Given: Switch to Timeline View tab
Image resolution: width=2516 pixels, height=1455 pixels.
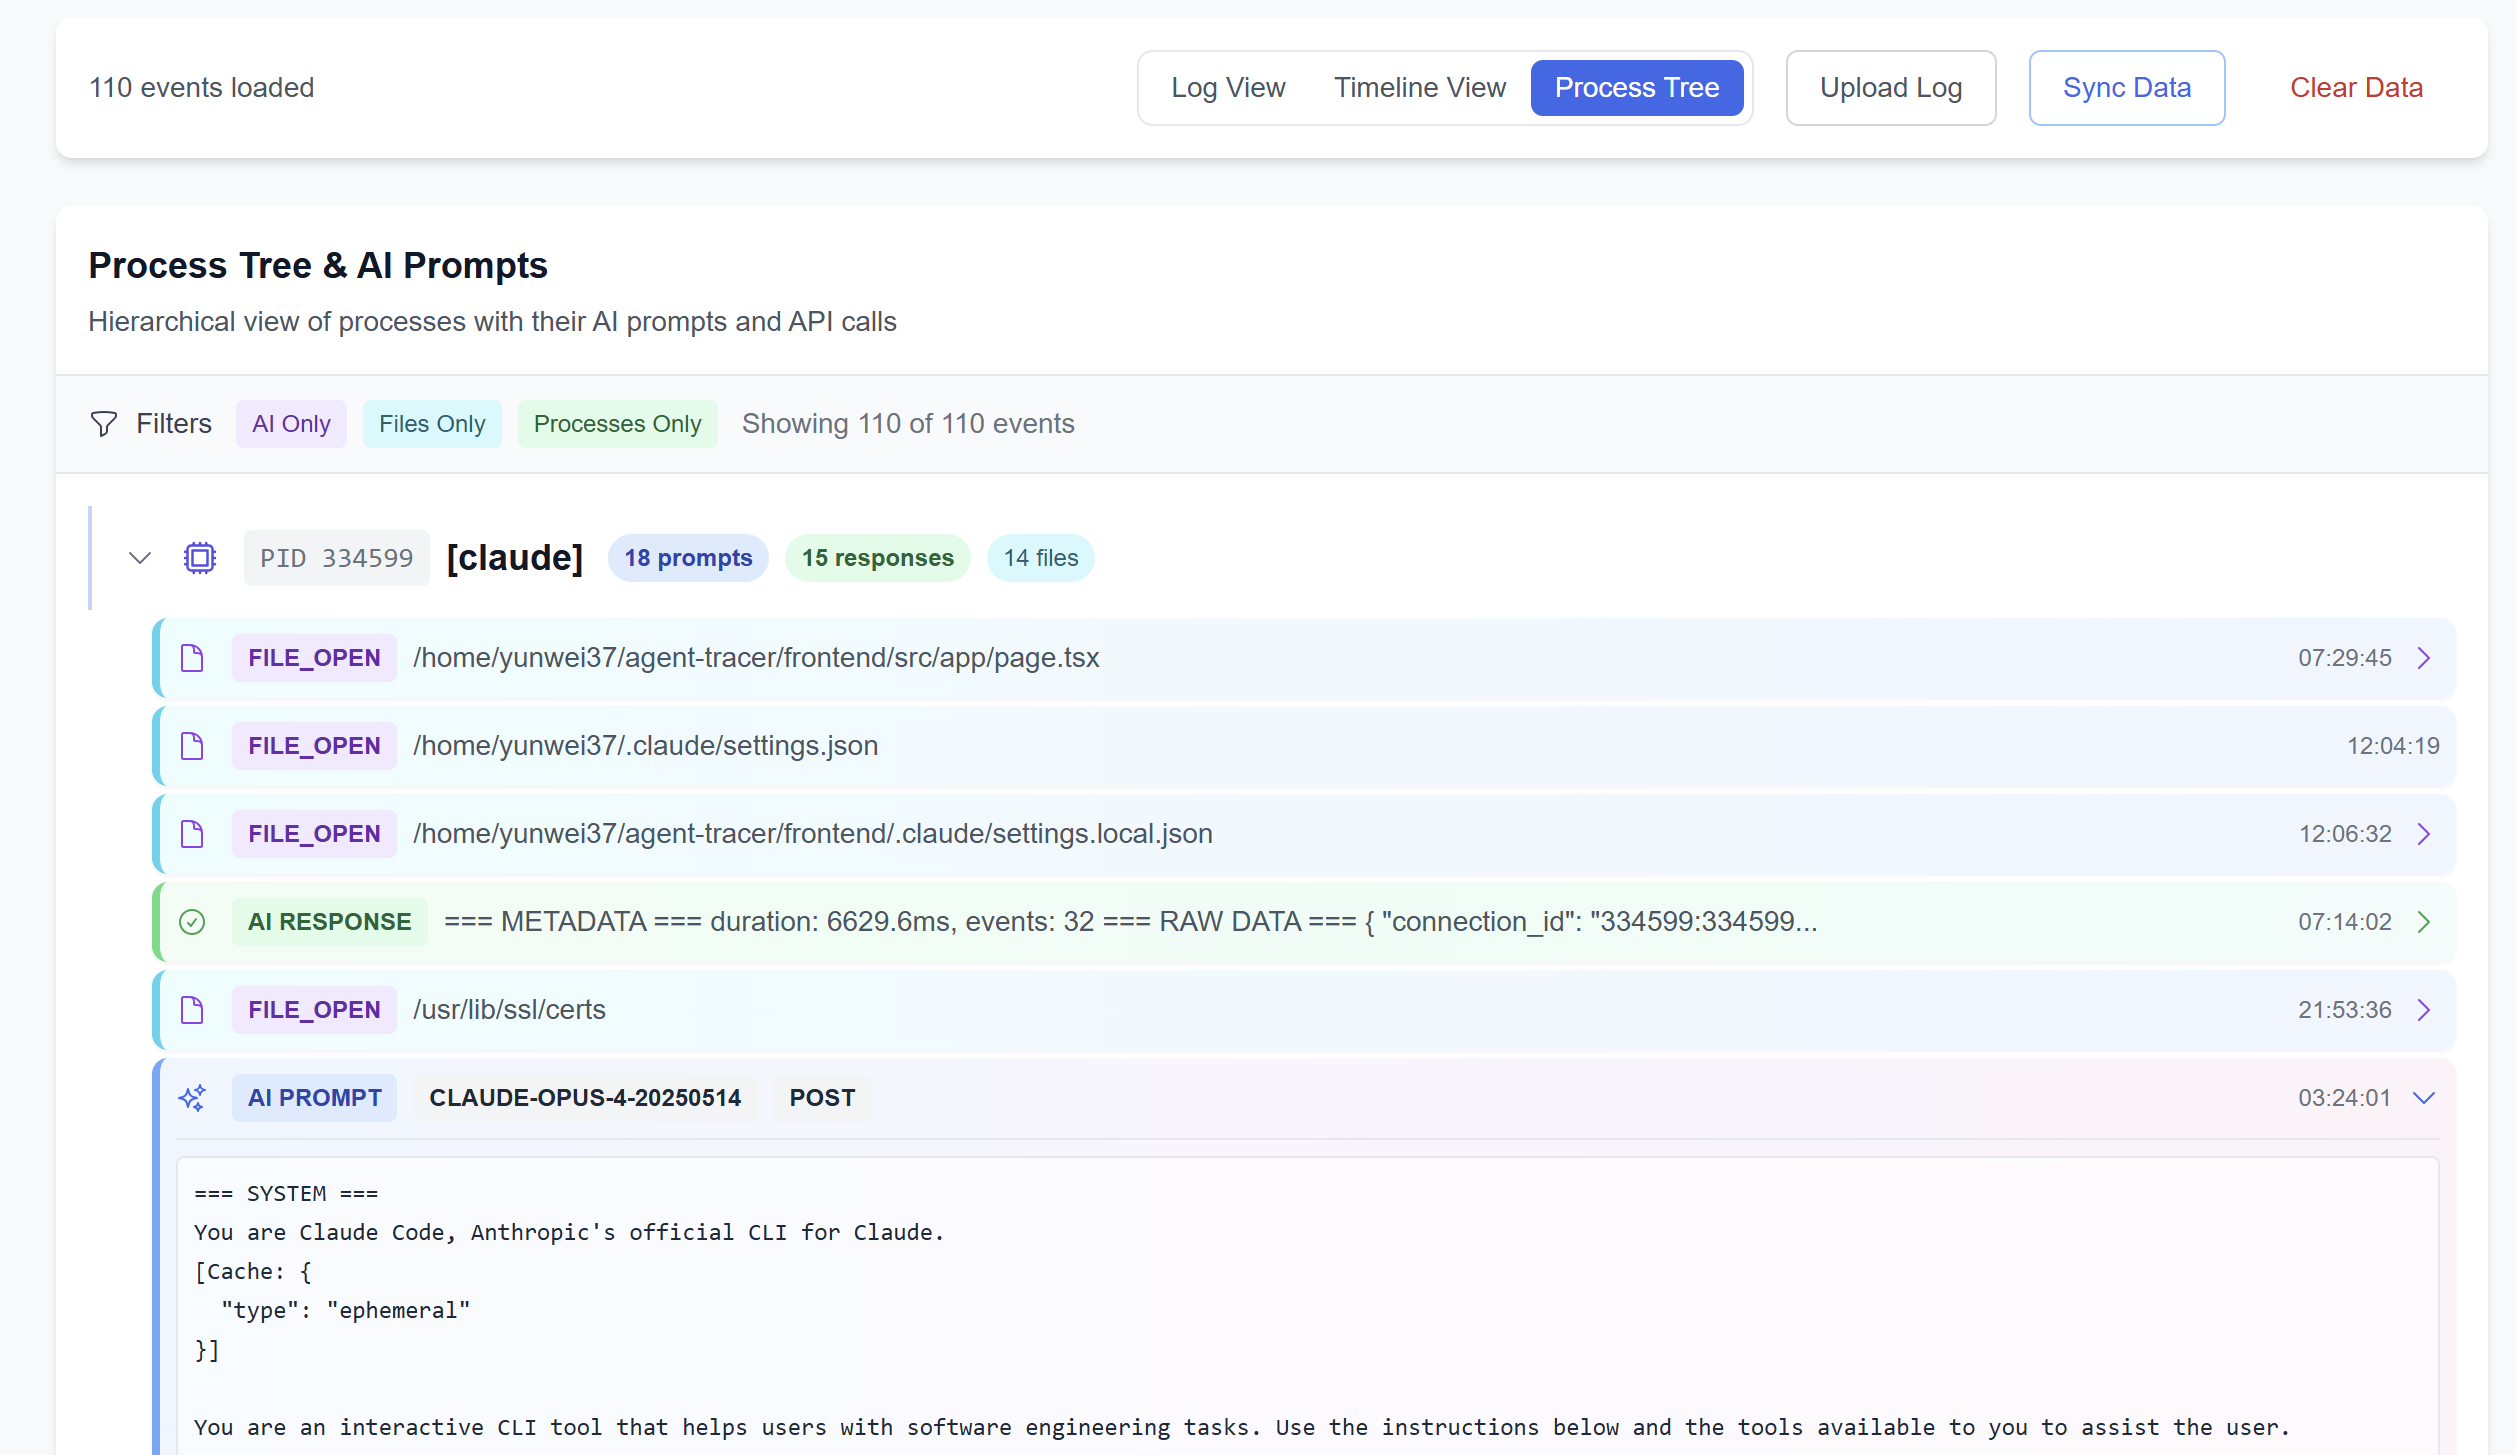Looking at the screenshot, I should click(x=1419, y=88).
